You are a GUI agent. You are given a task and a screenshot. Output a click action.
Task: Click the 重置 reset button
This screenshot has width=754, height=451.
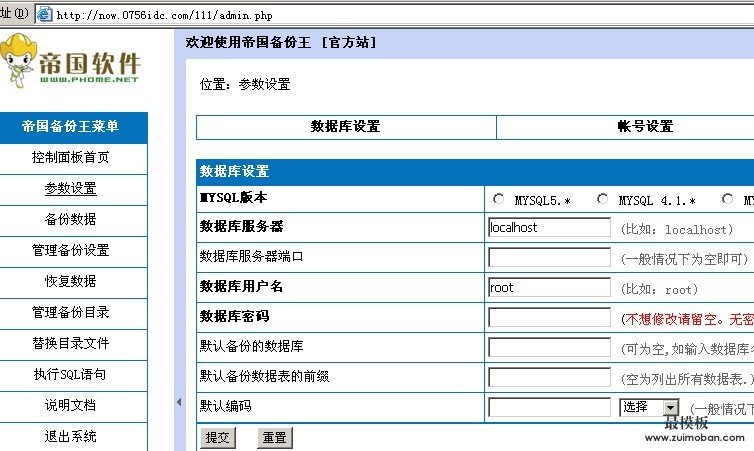pyautogui.click(x=275, y=438)
